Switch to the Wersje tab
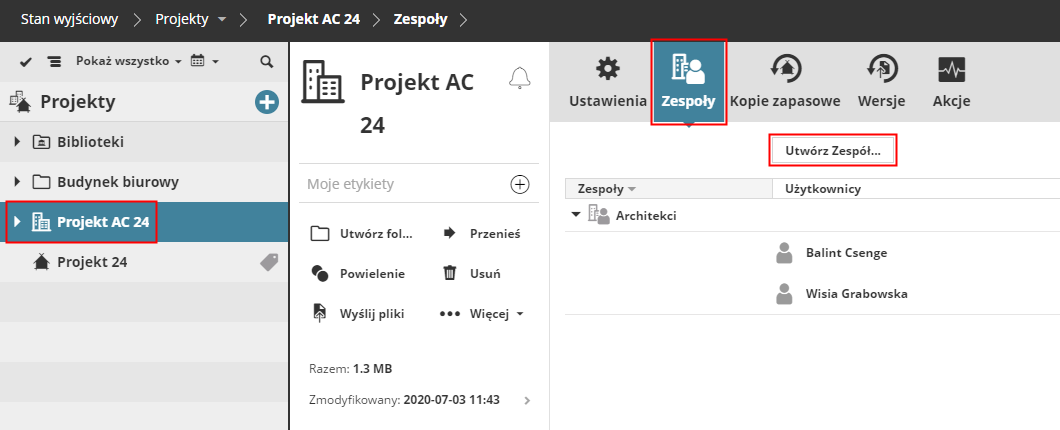 tap(881, 81)
